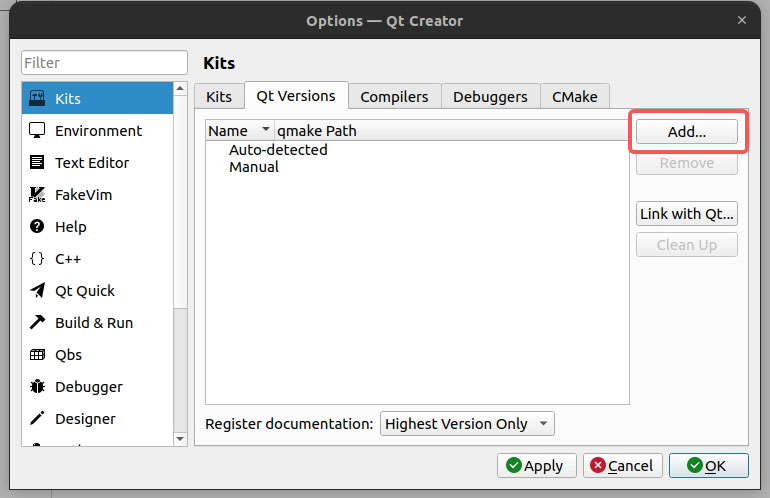Open the CMake tab
770x498 pixels.
pos(575,97)
